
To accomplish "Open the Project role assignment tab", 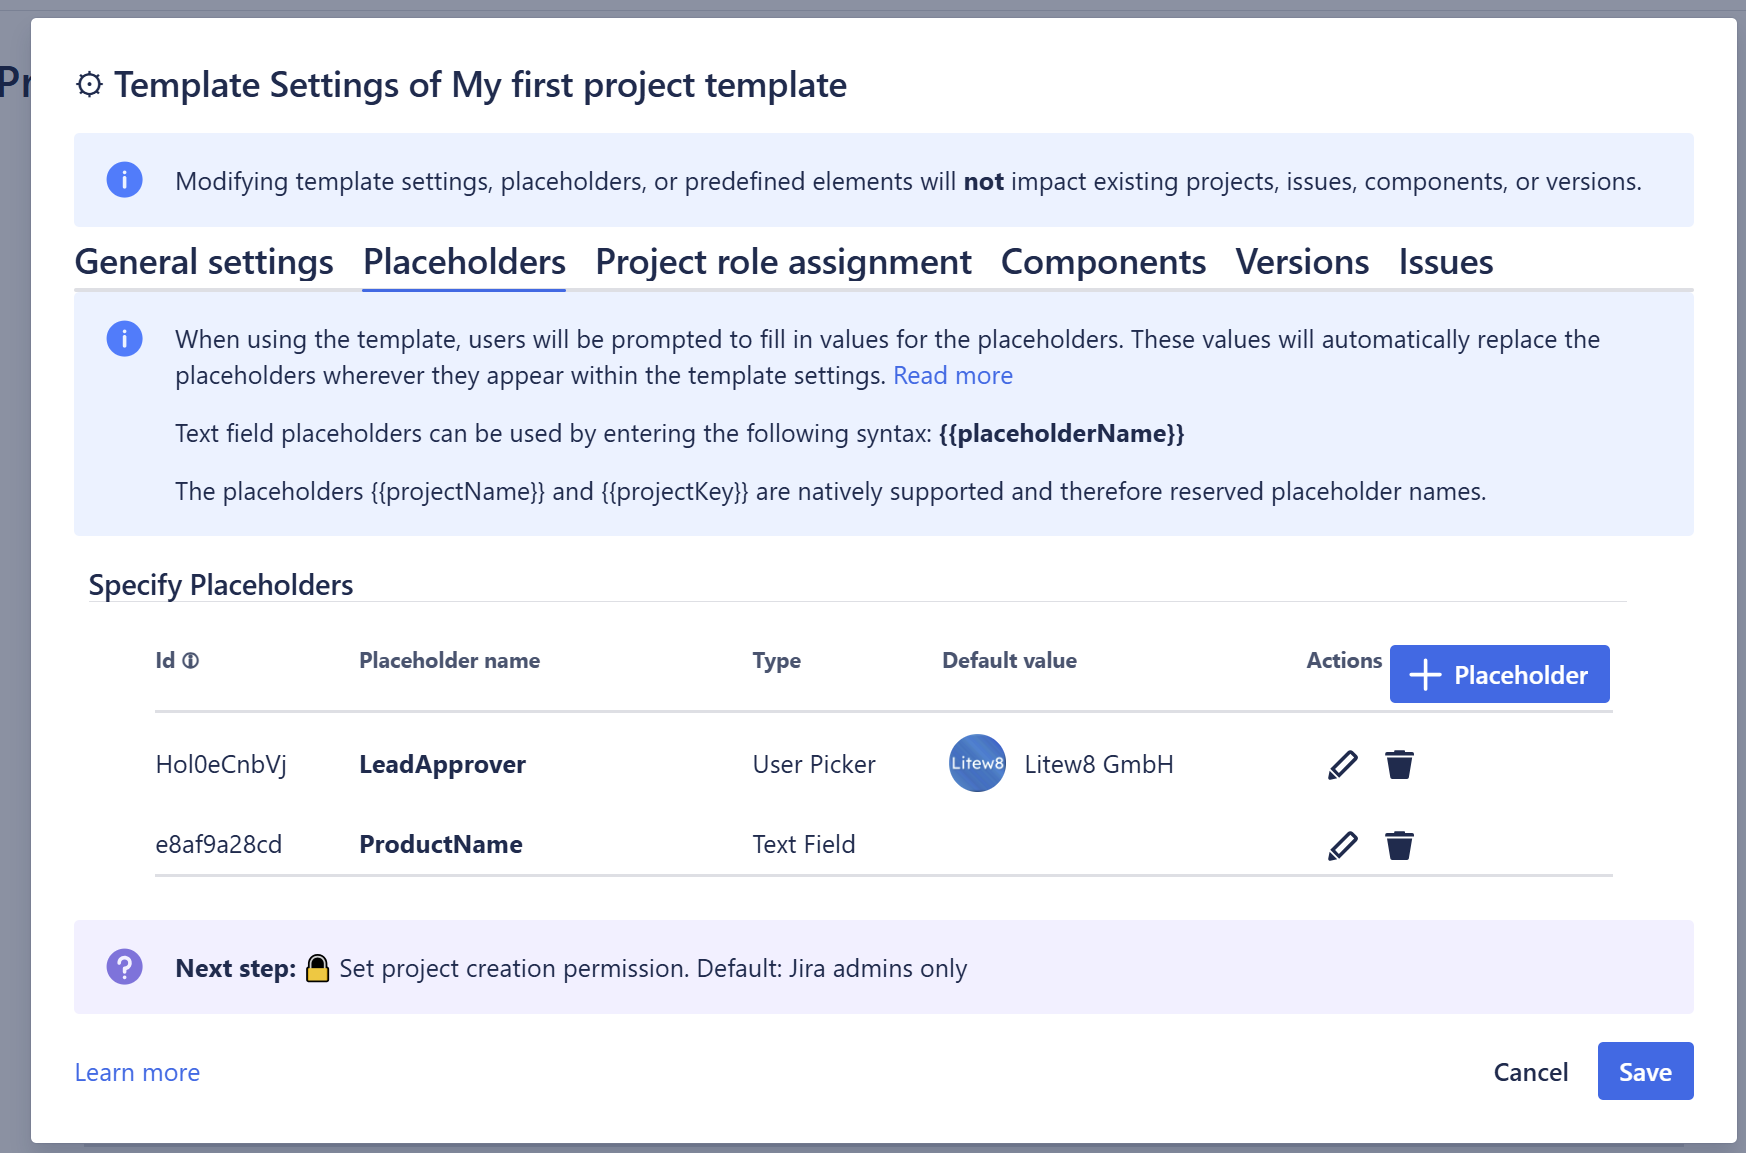I will click(x=781, y=262).
